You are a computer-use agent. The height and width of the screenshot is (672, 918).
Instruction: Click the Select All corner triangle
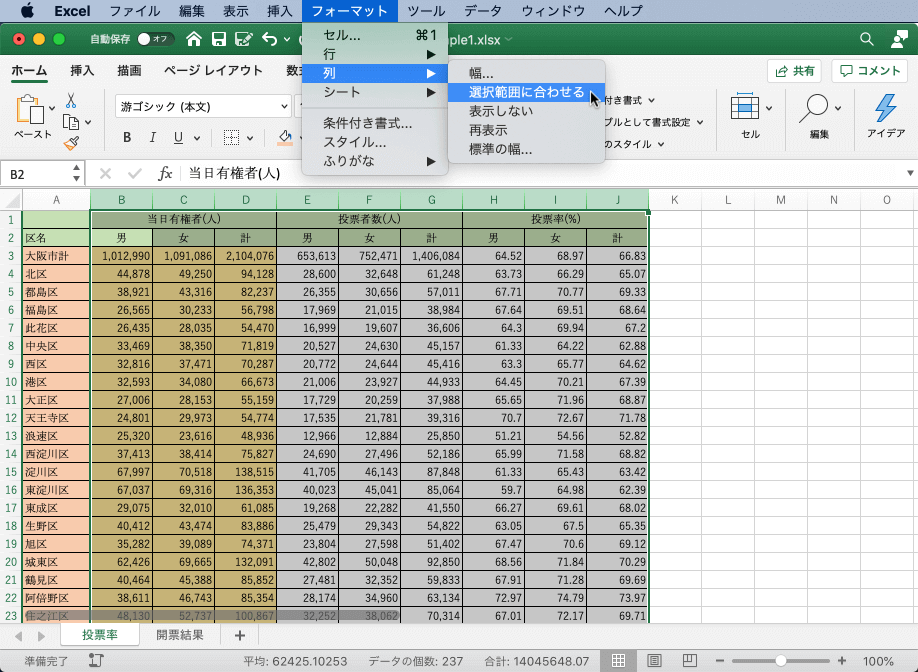coord(12,200)
